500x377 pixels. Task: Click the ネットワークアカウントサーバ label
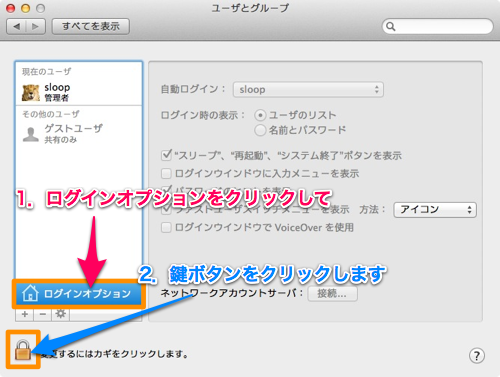(232, 293)
